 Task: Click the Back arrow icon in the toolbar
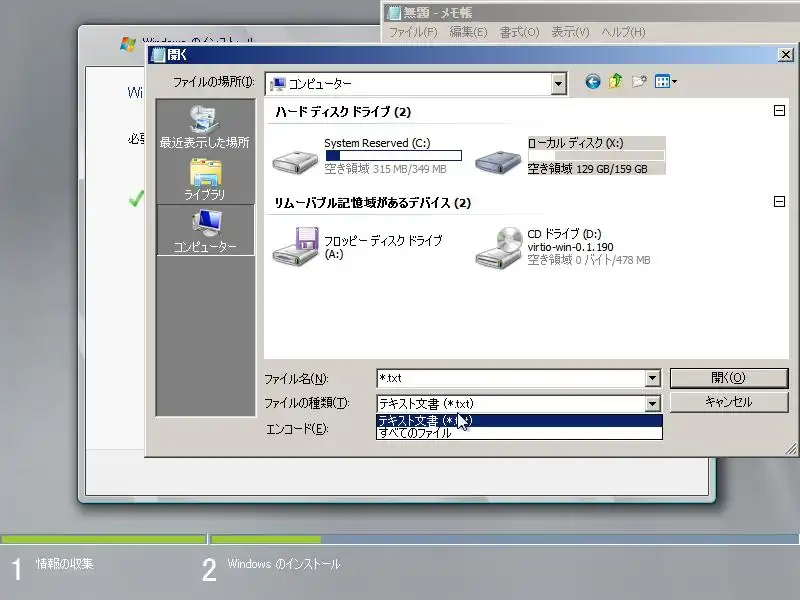tap(592, 82)
